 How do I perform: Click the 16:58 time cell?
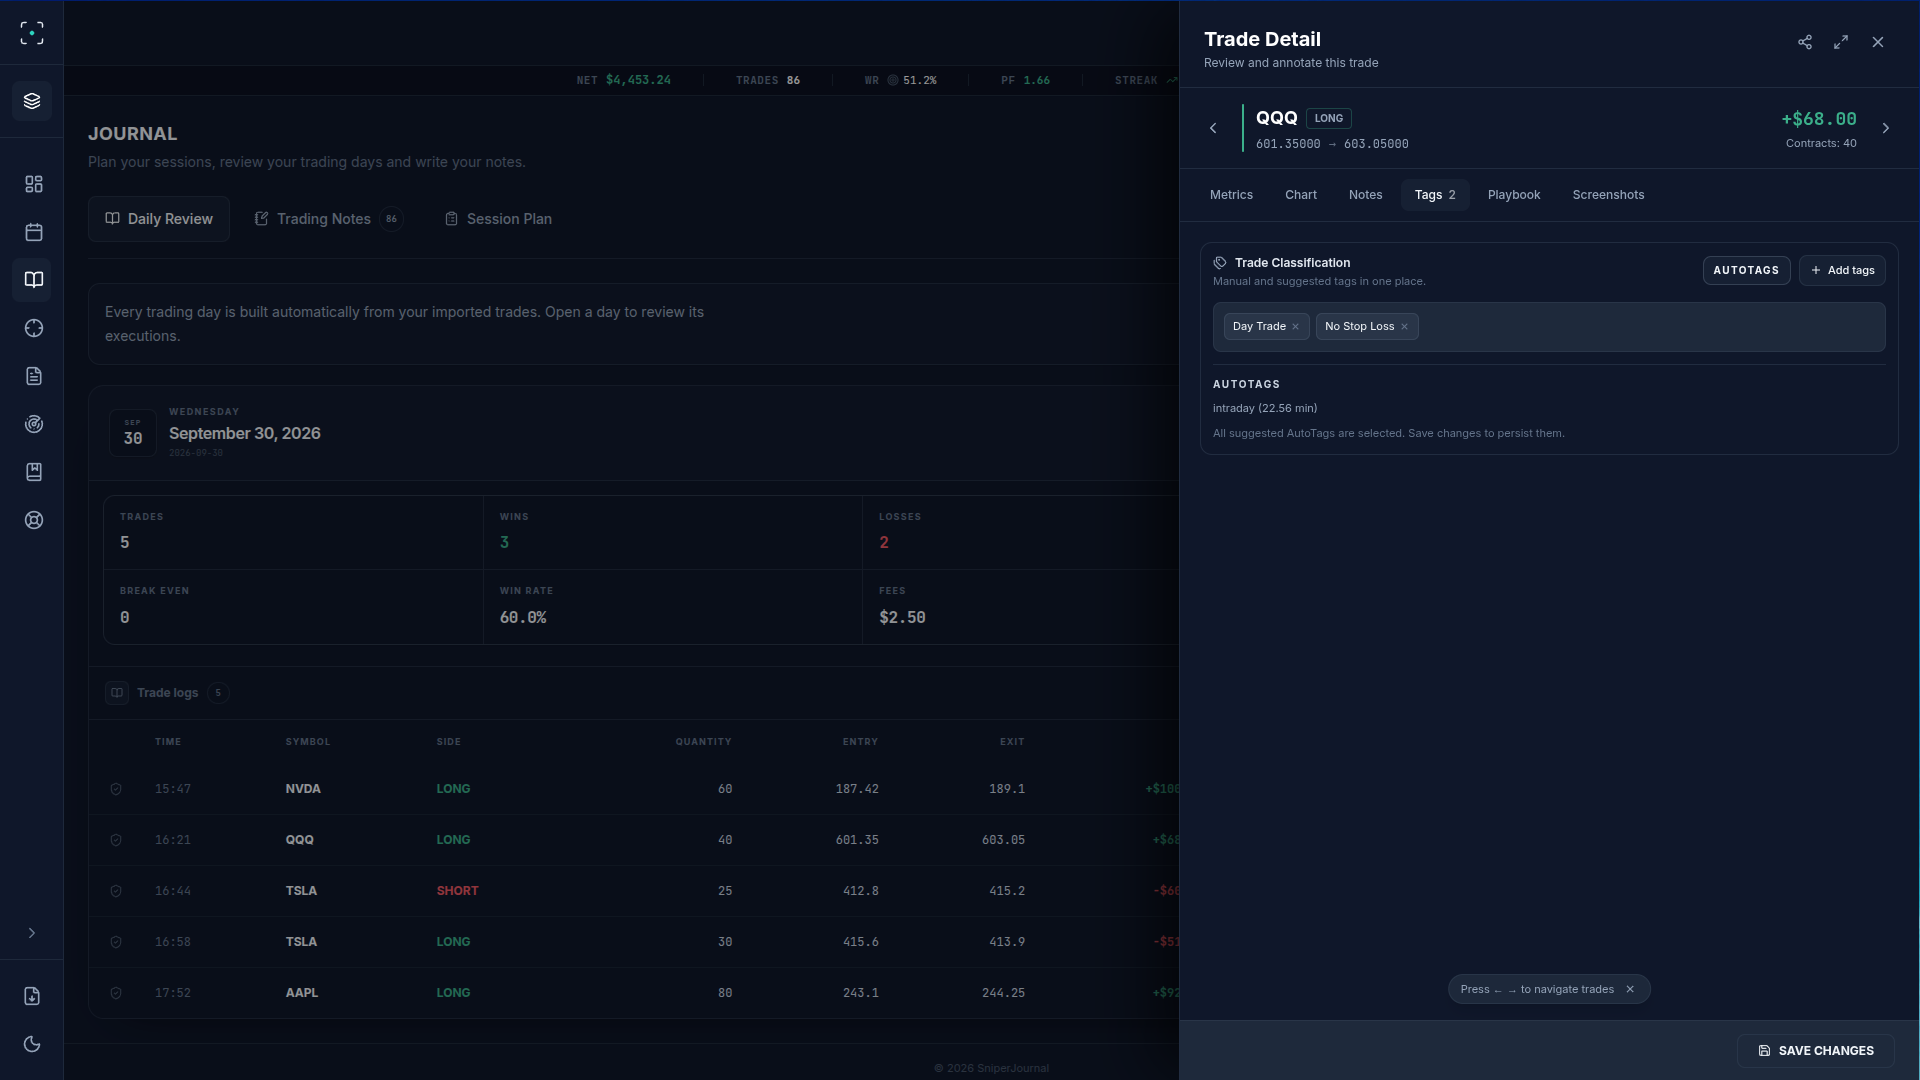[x=173, y=942]
